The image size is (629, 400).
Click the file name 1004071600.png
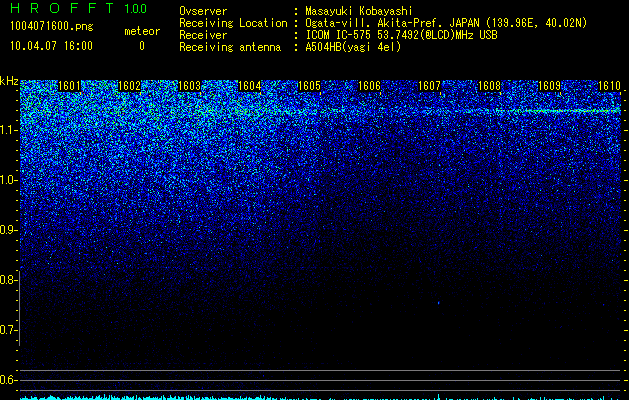pos(52,26)
